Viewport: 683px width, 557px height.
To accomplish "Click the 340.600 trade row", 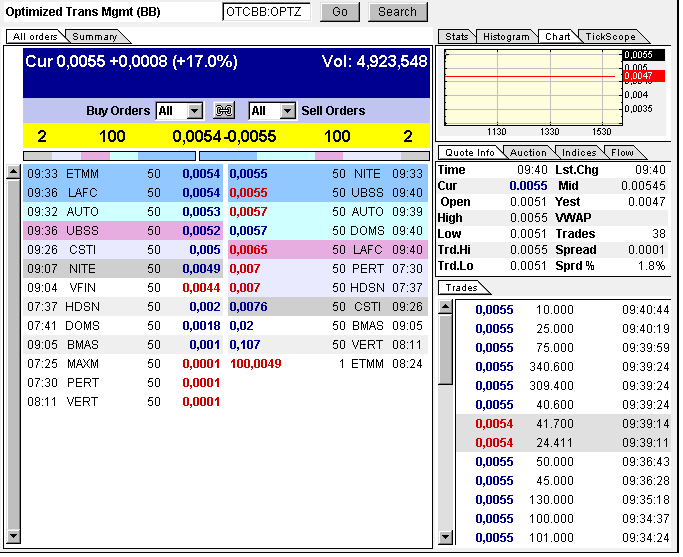I will (x=563, y=367).
